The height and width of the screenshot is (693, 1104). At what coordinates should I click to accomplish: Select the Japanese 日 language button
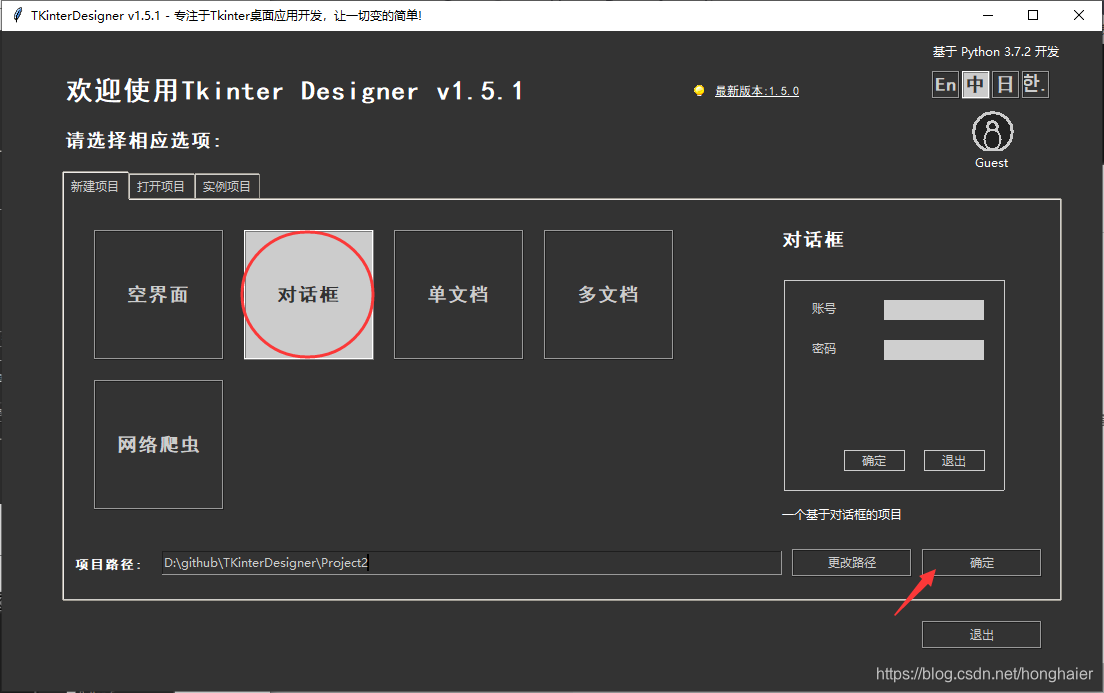tap(1005, 85)
